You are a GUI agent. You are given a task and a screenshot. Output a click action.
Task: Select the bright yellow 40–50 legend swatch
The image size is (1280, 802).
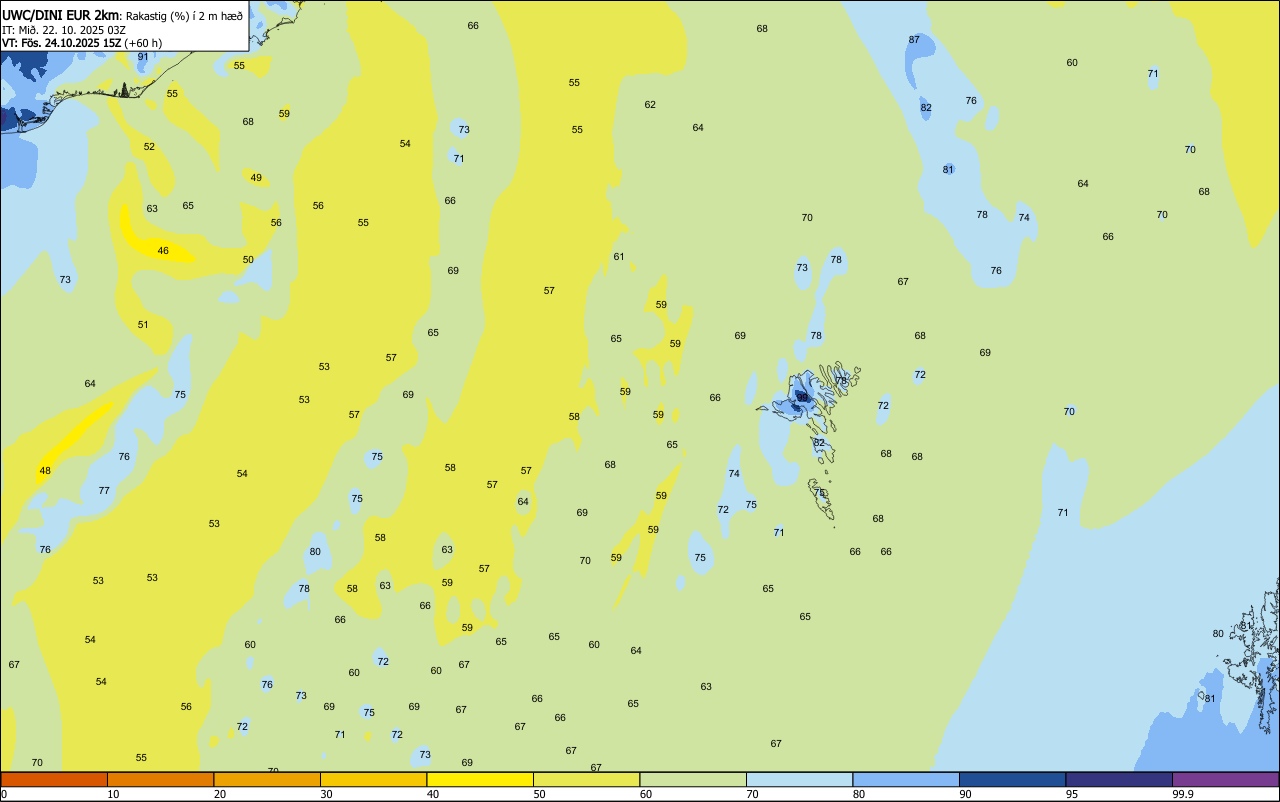(x=480, y=779)
